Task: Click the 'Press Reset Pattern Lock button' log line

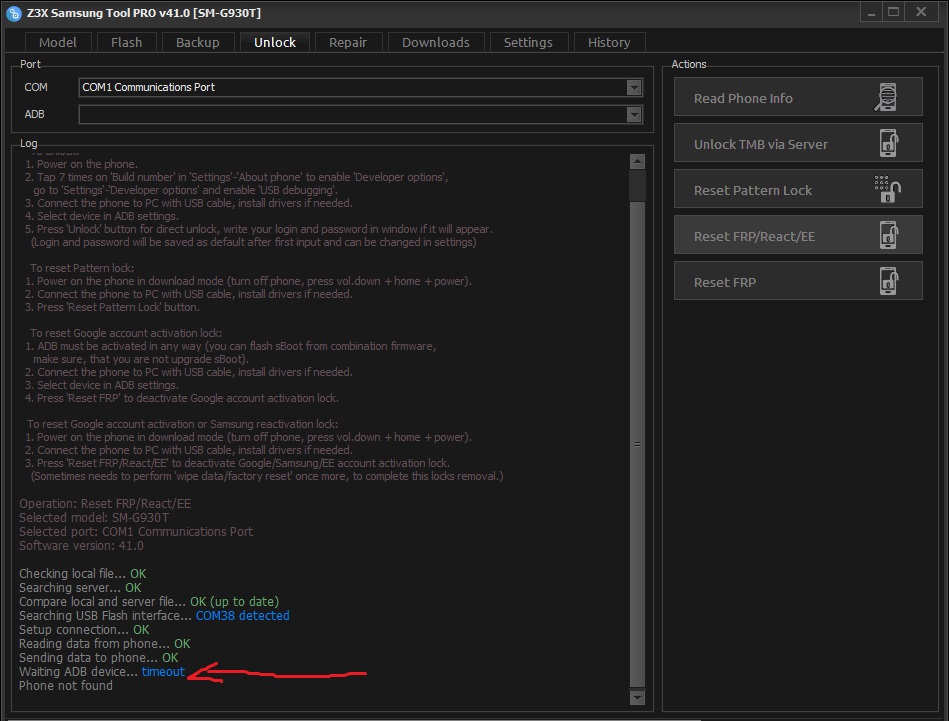Action: click(x=113, y=307)
